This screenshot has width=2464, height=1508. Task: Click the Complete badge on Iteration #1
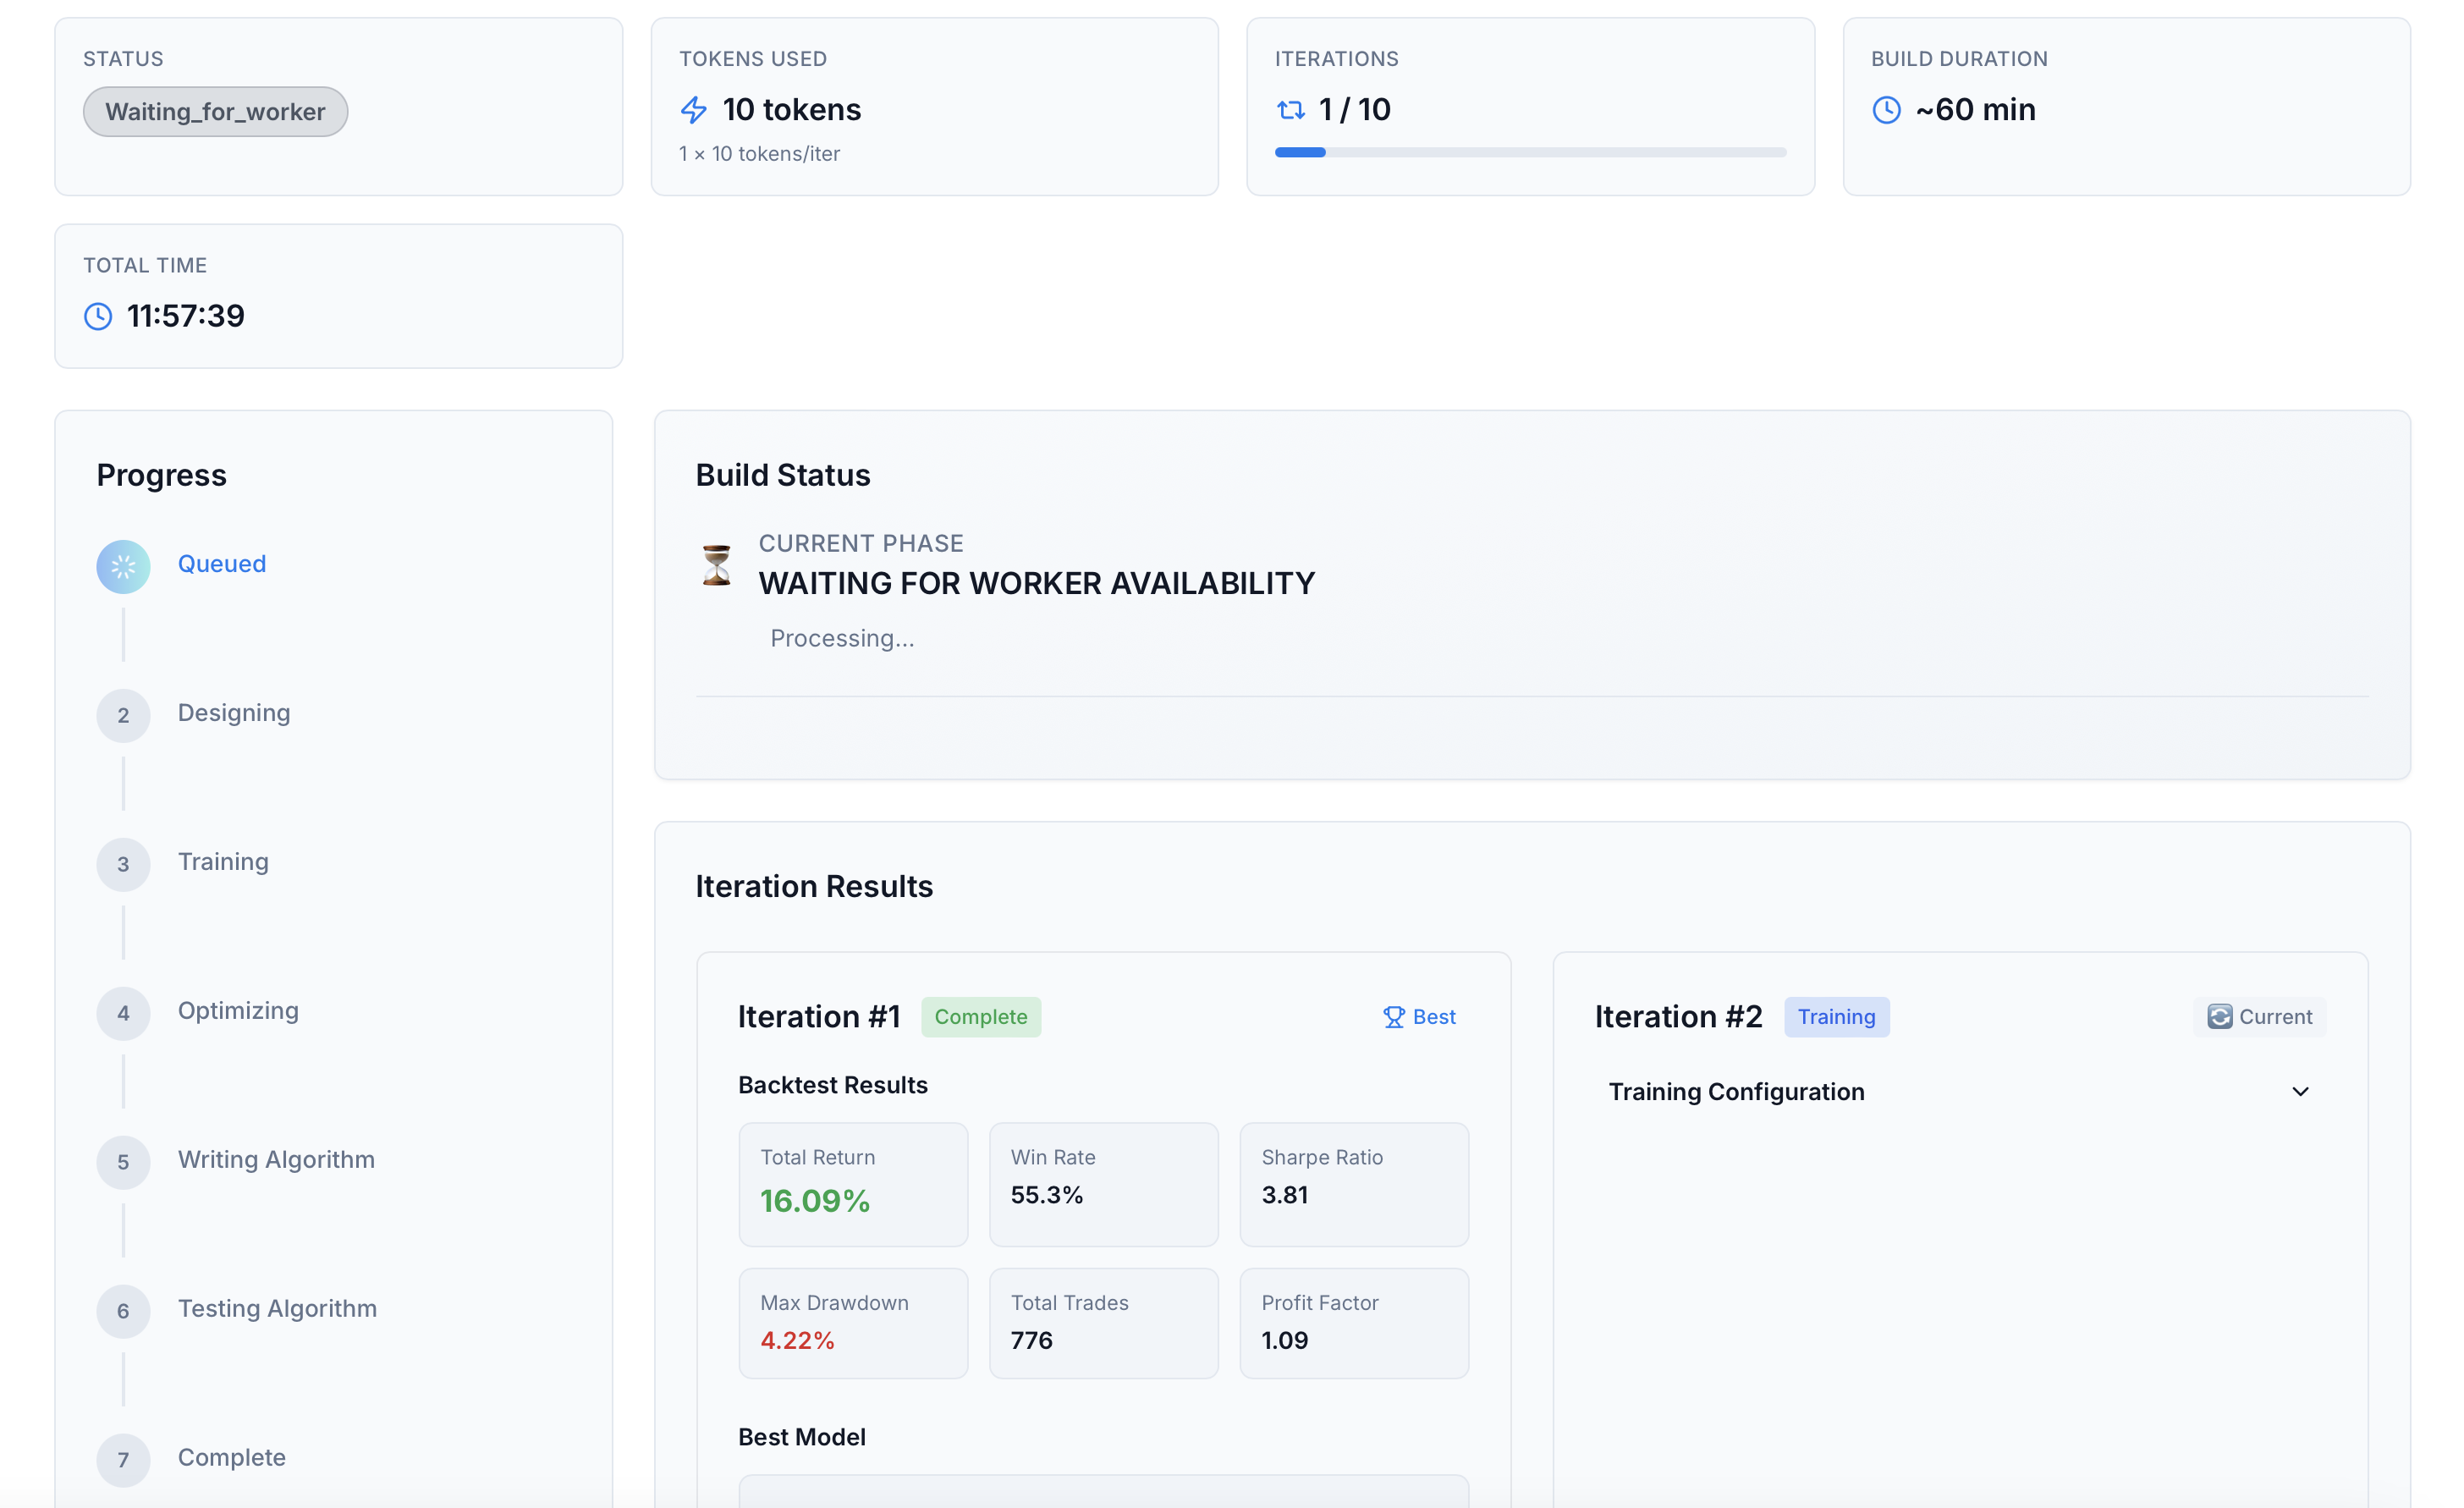(980, 1017)
